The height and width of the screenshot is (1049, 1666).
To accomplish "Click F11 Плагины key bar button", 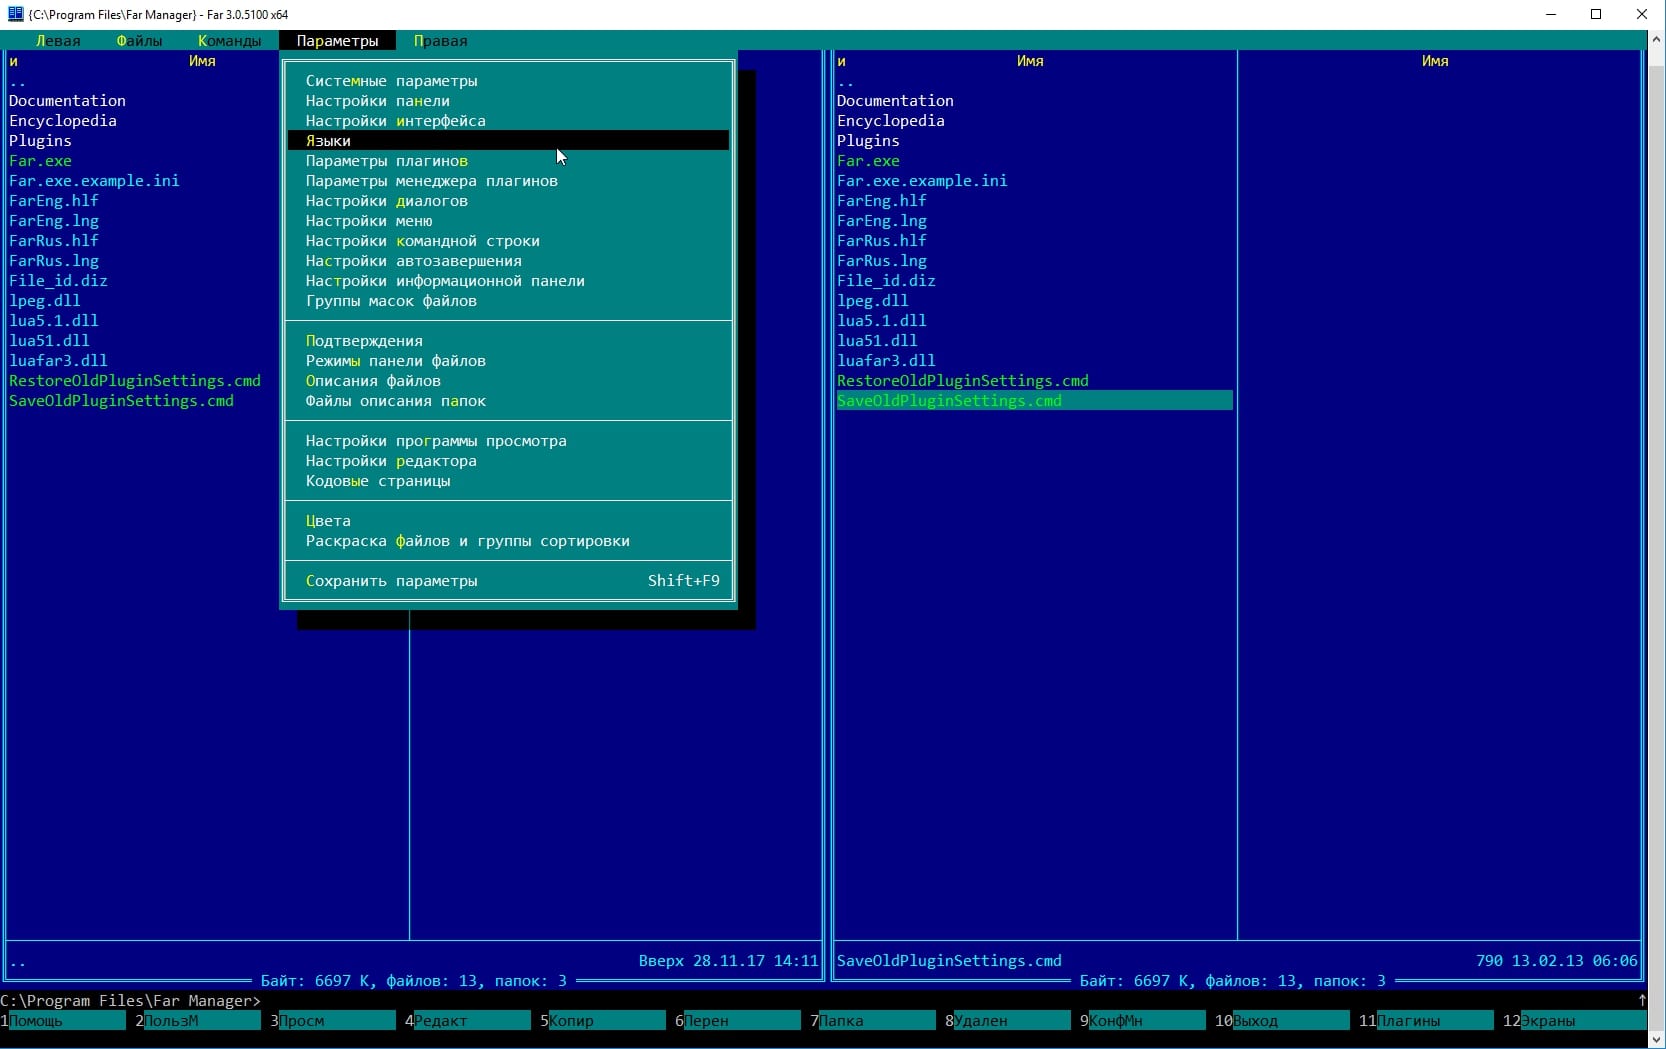I will pos(1426,1021).
